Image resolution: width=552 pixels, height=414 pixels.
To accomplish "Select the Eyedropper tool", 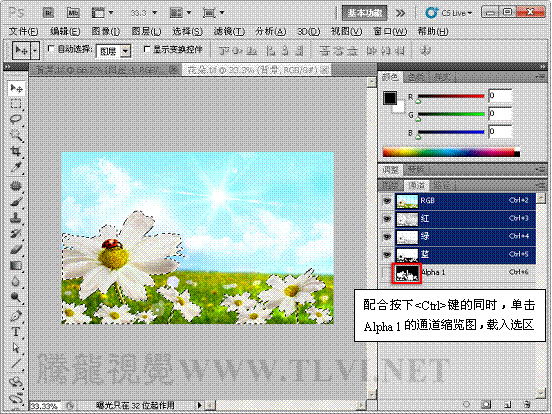I will [15, 168].
